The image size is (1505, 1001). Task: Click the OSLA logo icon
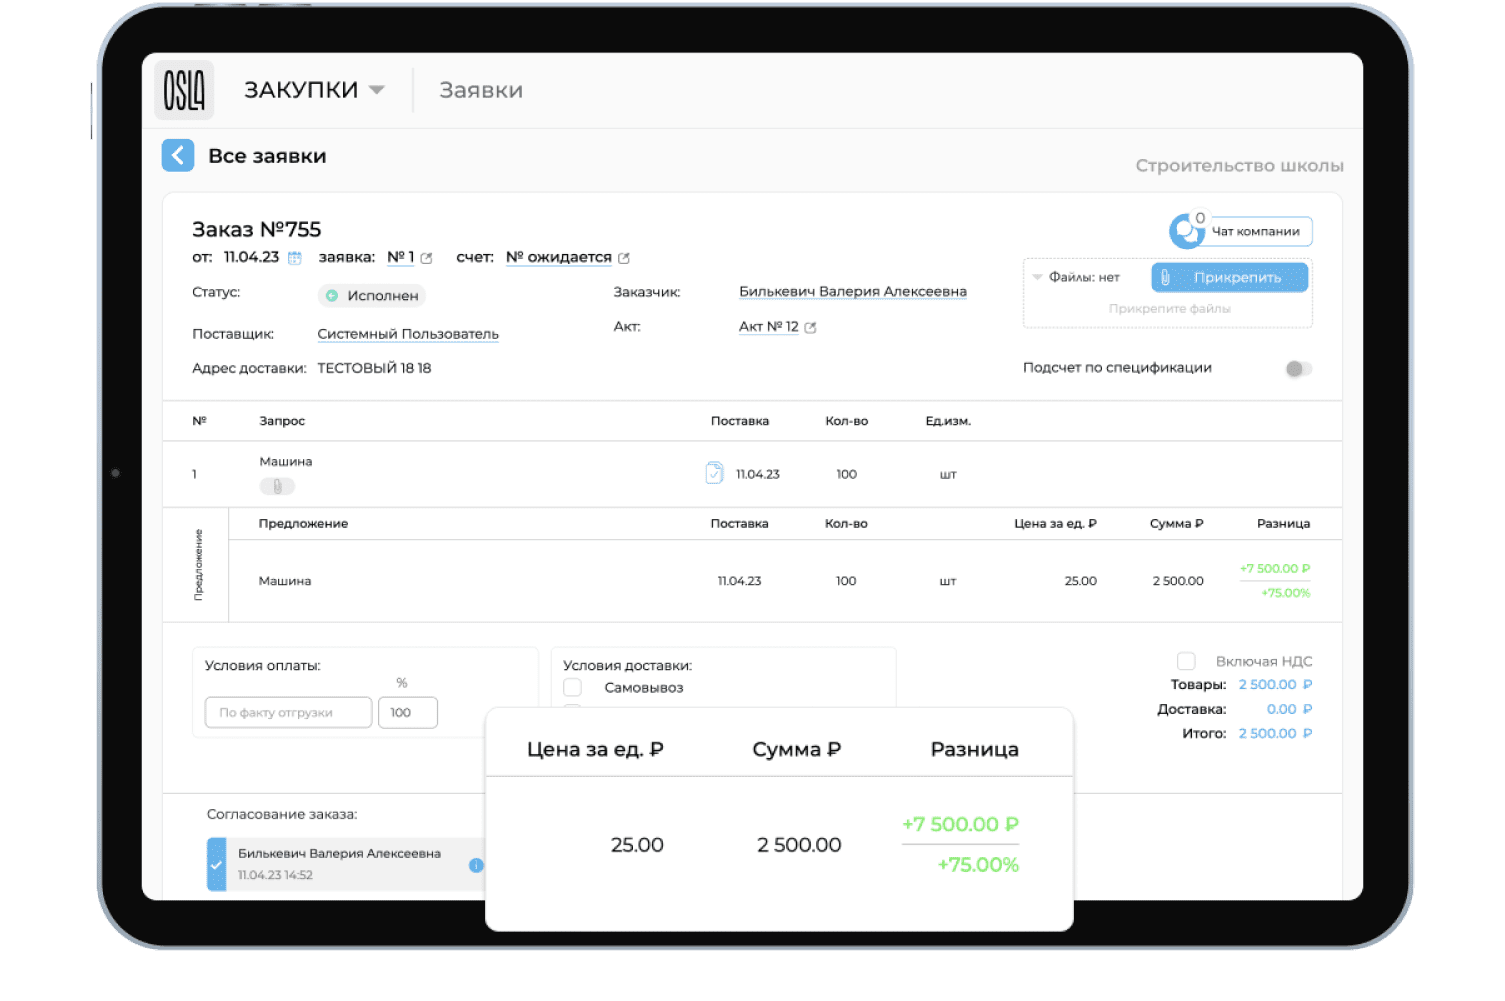184,90
